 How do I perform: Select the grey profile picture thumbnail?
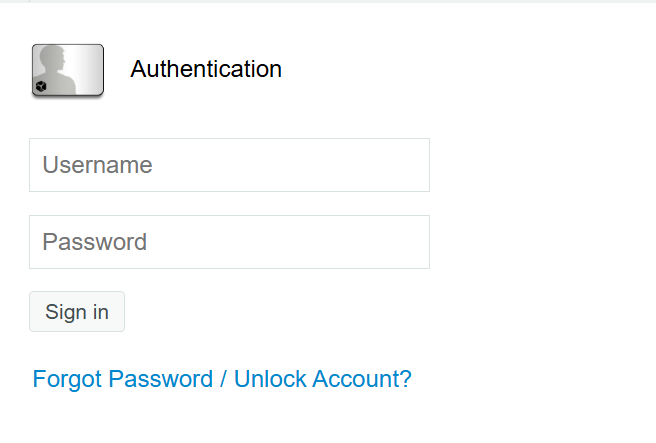[x=68, y=70]
